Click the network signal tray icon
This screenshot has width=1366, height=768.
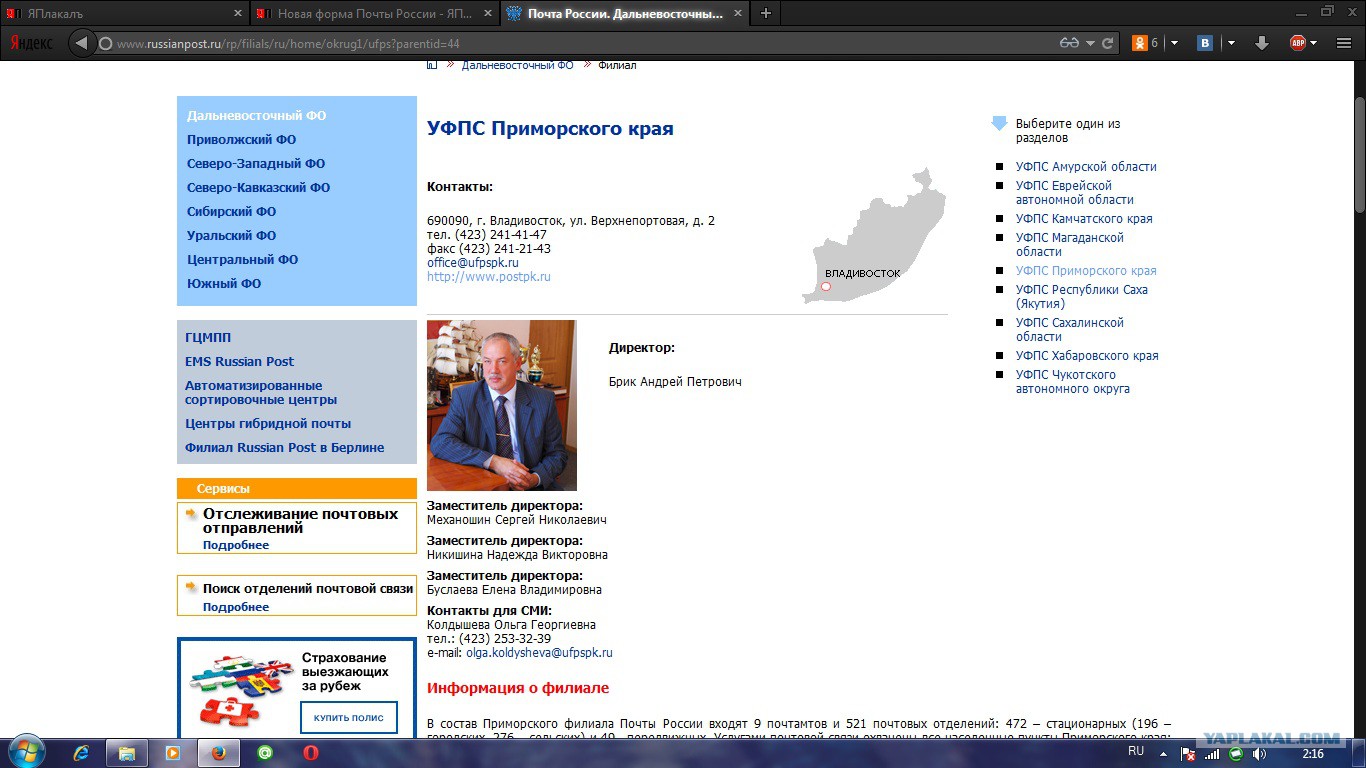tap(1213, 753)
